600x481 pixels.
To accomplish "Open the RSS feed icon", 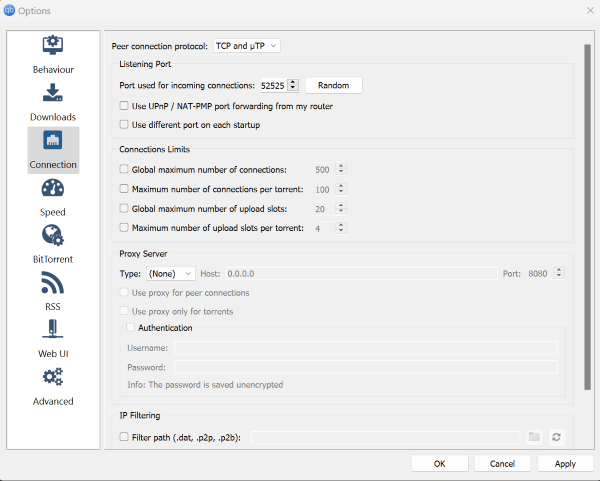I will 53,282.
